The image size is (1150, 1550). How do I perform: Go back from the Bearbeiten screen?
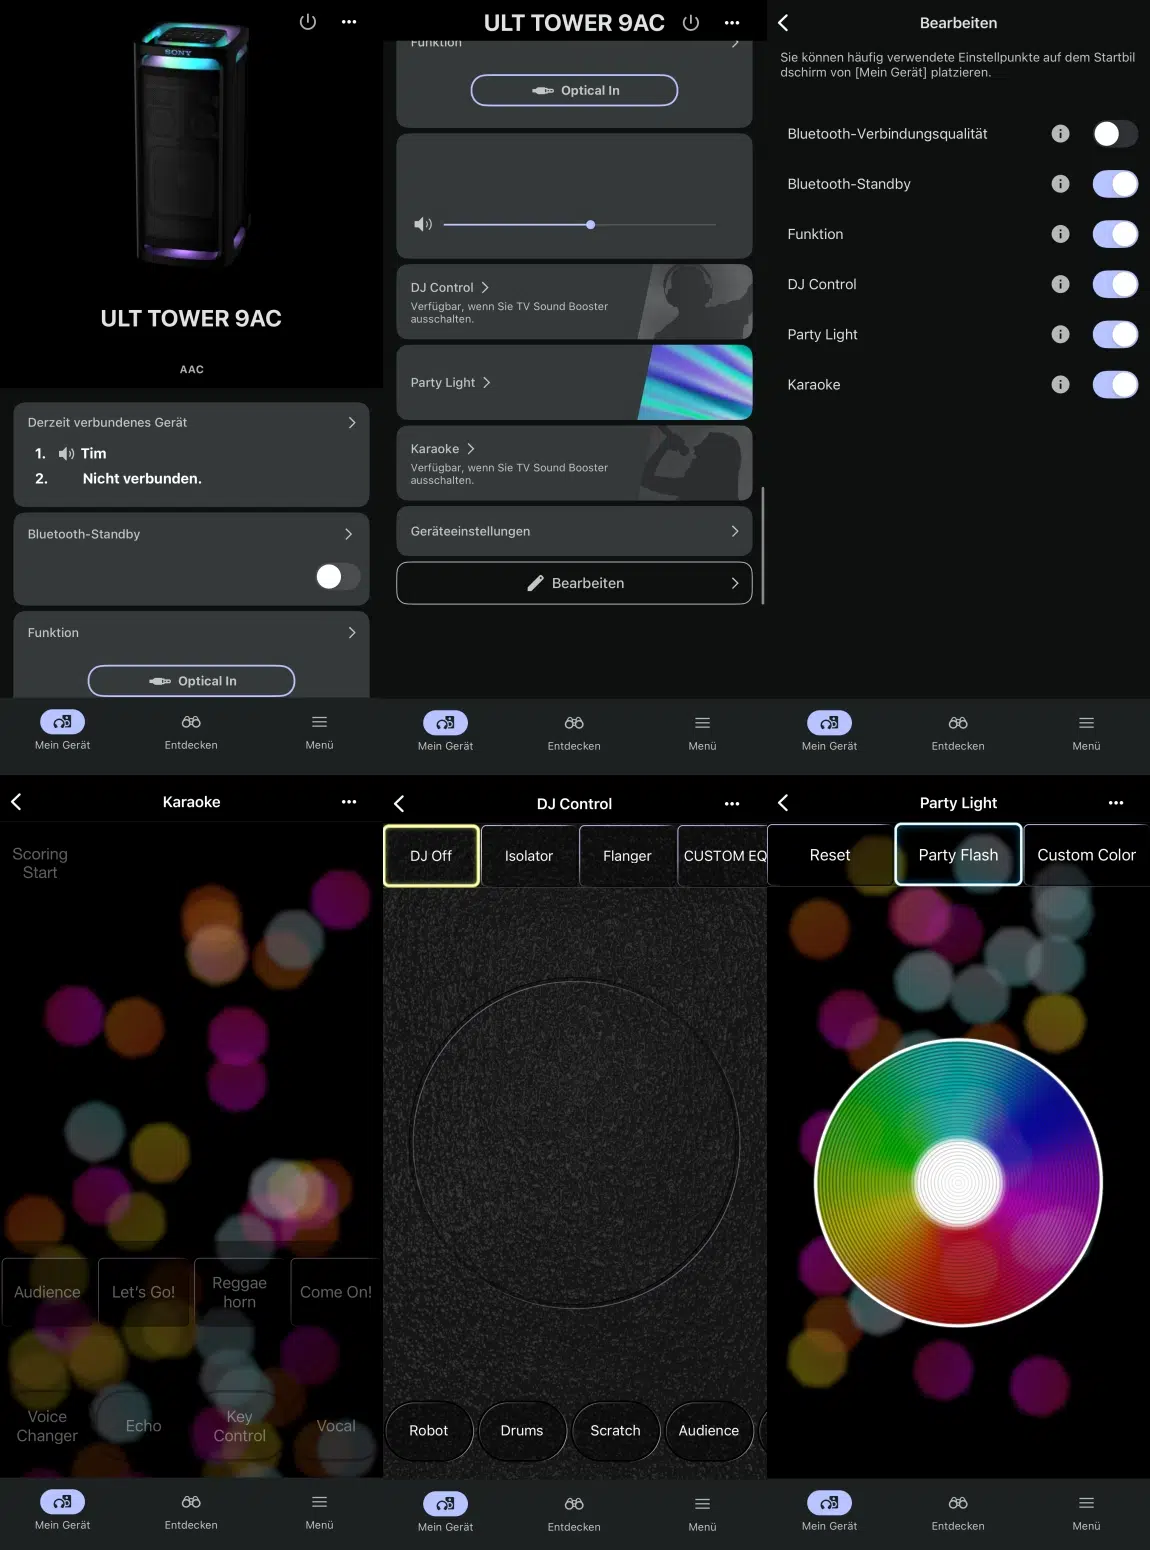[x=783, y=23]
